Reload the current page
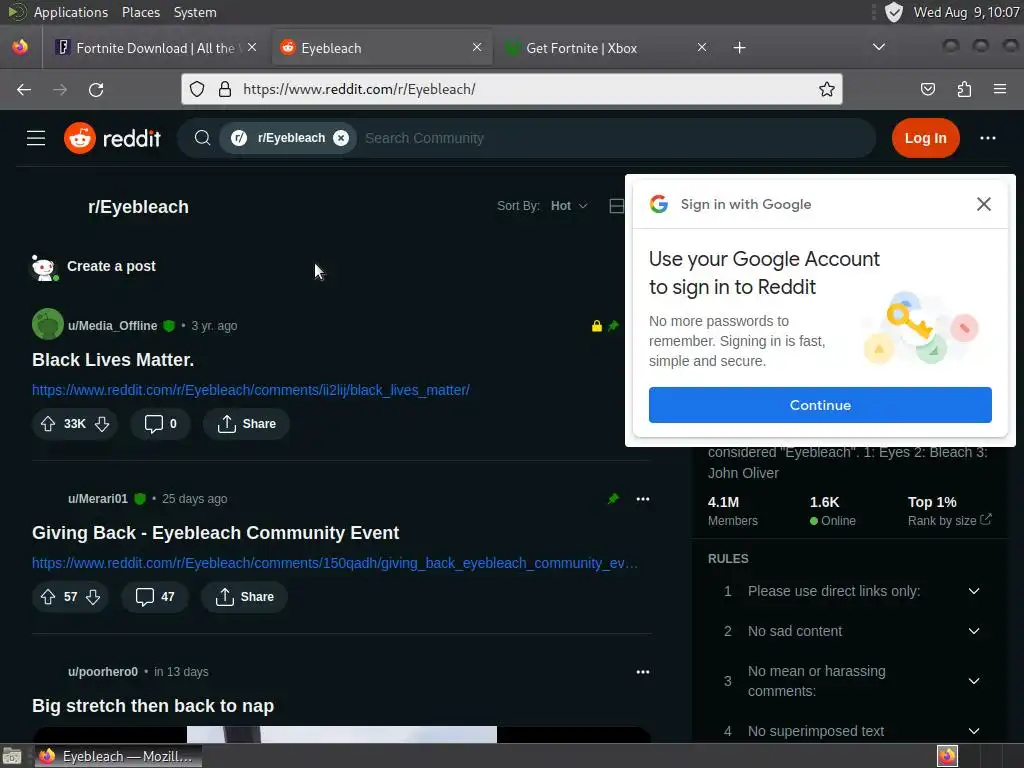This screenshot has height=768, width=1024. click(x=96, y=89)
